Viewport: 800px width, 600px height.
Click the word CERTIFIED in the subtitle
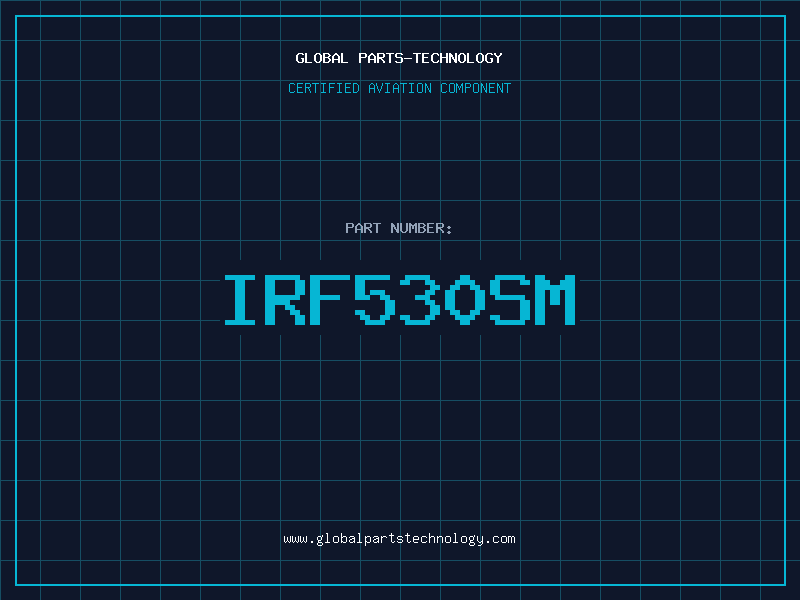(x=324, y=88)
